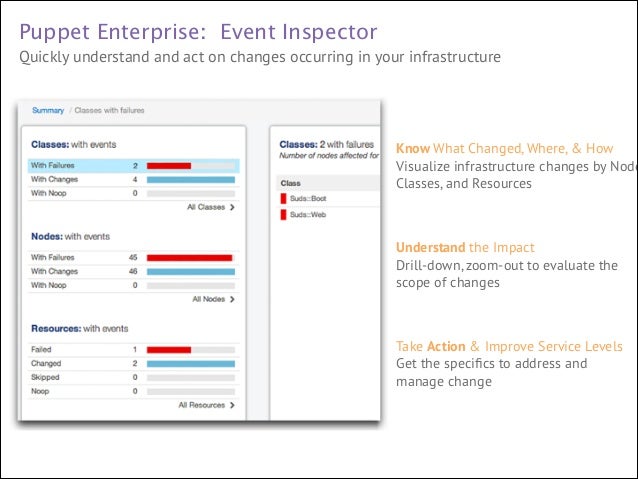Image resolution: width=638 pixels, height=479 pixels.
Task: Open the All Resources link
Action: pos(202,405)
